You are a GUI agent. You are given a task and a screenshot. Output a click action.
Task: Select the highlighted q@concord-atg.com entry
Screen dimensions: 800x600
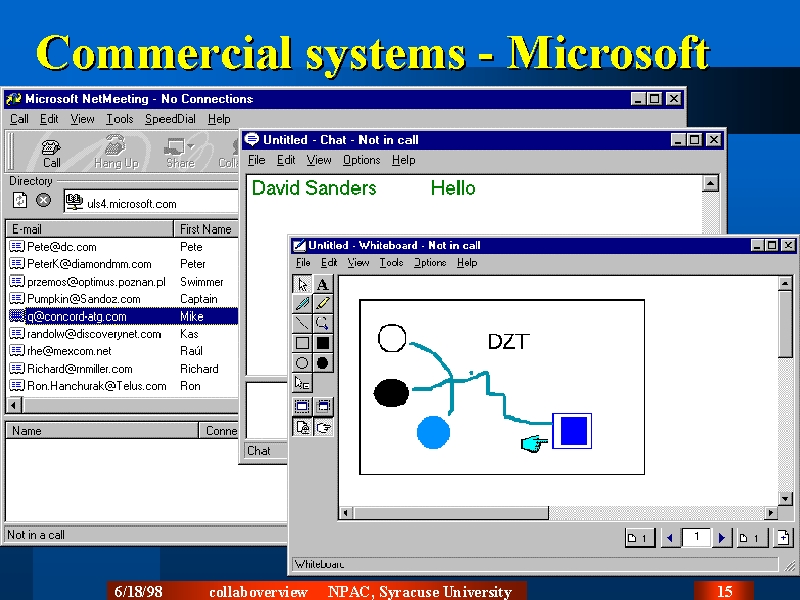(122, 316)
